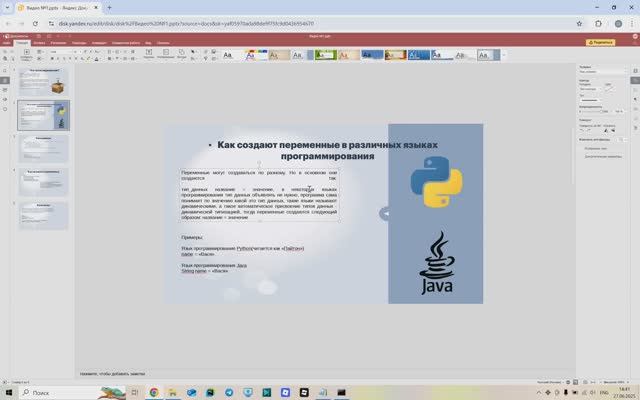Open the browser extensions menu

coord(598,24)
